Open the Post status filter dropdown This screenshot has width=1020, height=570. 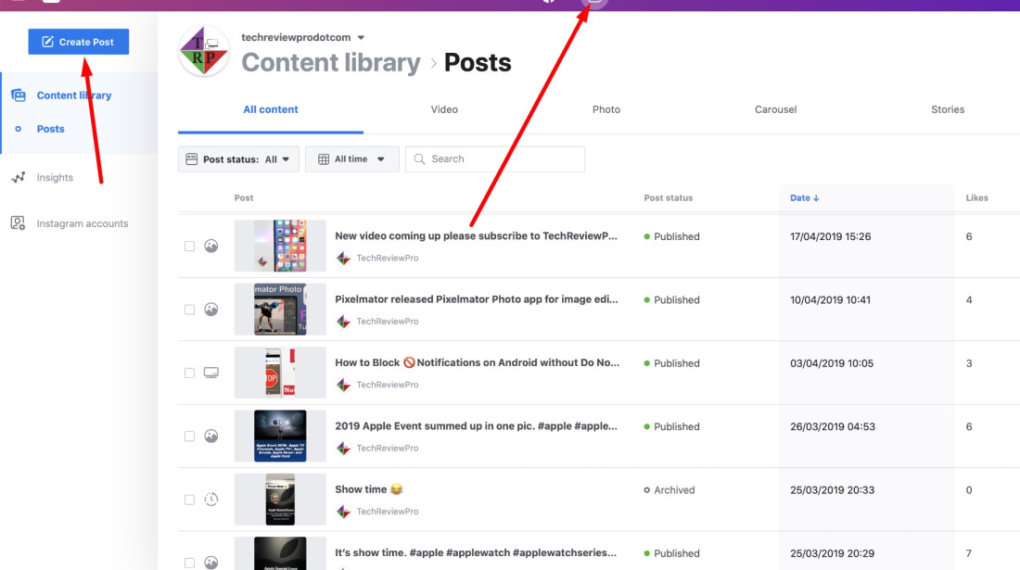(x=238, y=159)
